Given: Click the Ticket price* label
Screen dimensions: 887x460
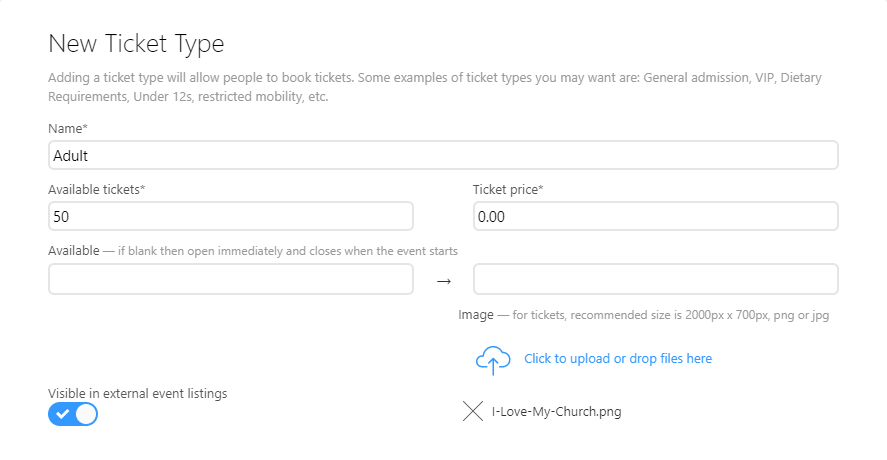Looking at the screenshot, I should [508, 190].
